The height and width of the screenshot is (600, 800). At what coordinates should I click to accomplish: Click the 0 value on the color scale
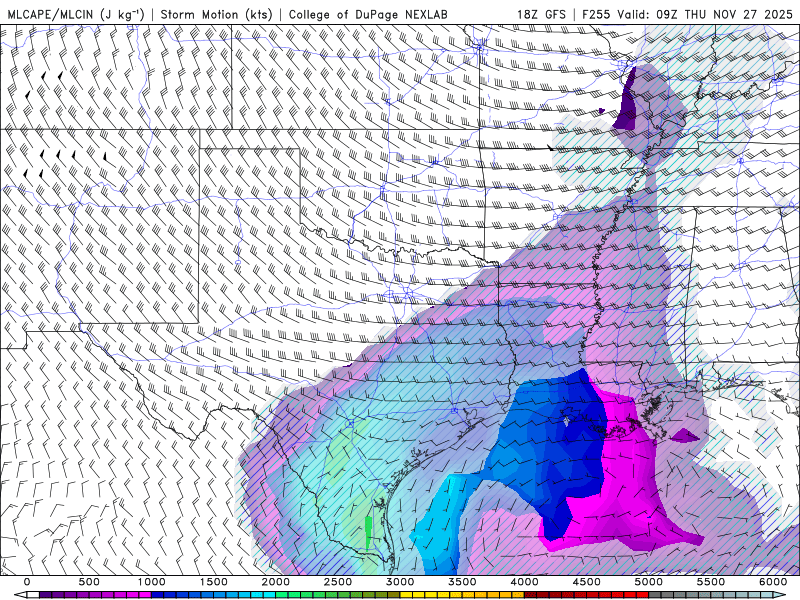27,582
